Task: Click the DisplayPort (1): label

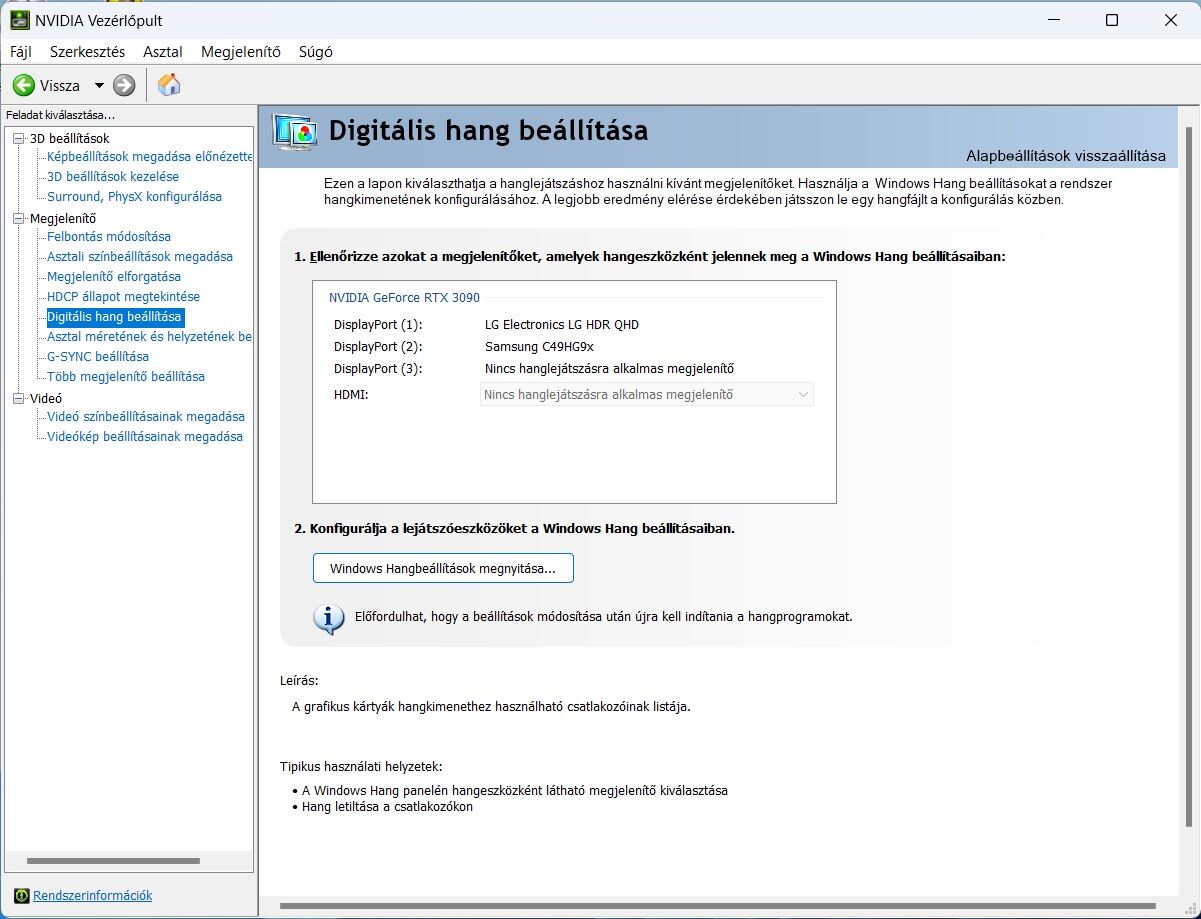Action: coord(378,325)
